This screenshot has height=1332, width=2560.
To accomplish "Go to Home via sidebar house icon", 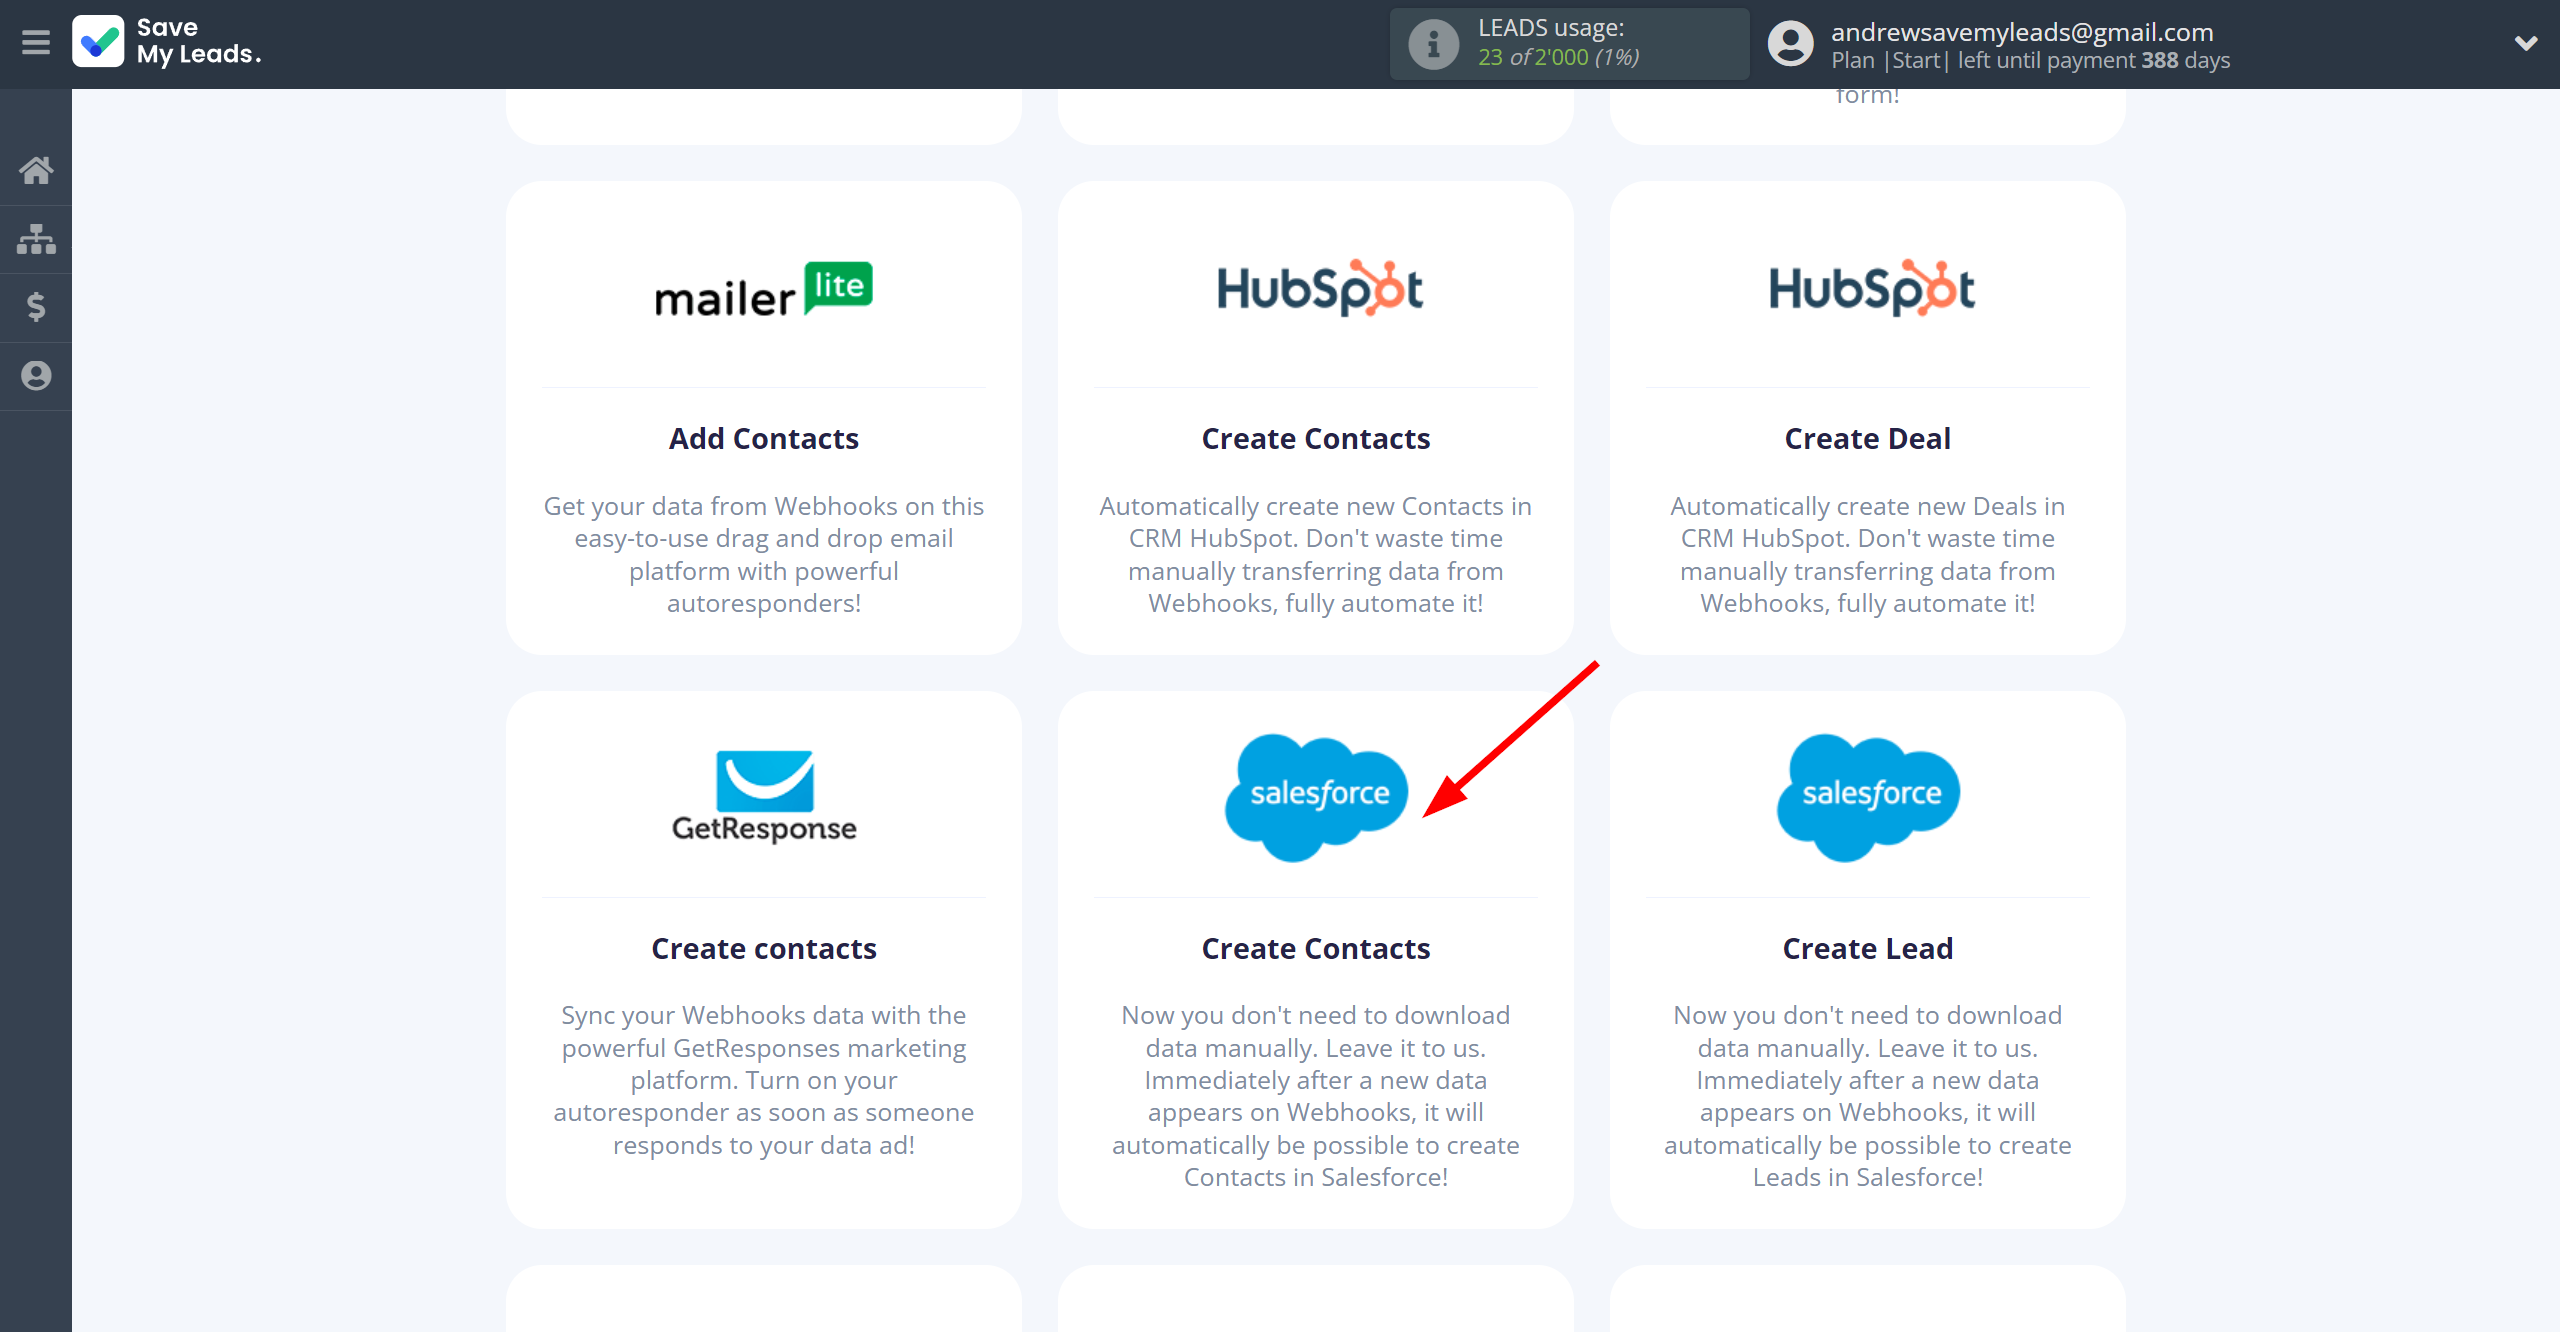I will click(36, 170).
